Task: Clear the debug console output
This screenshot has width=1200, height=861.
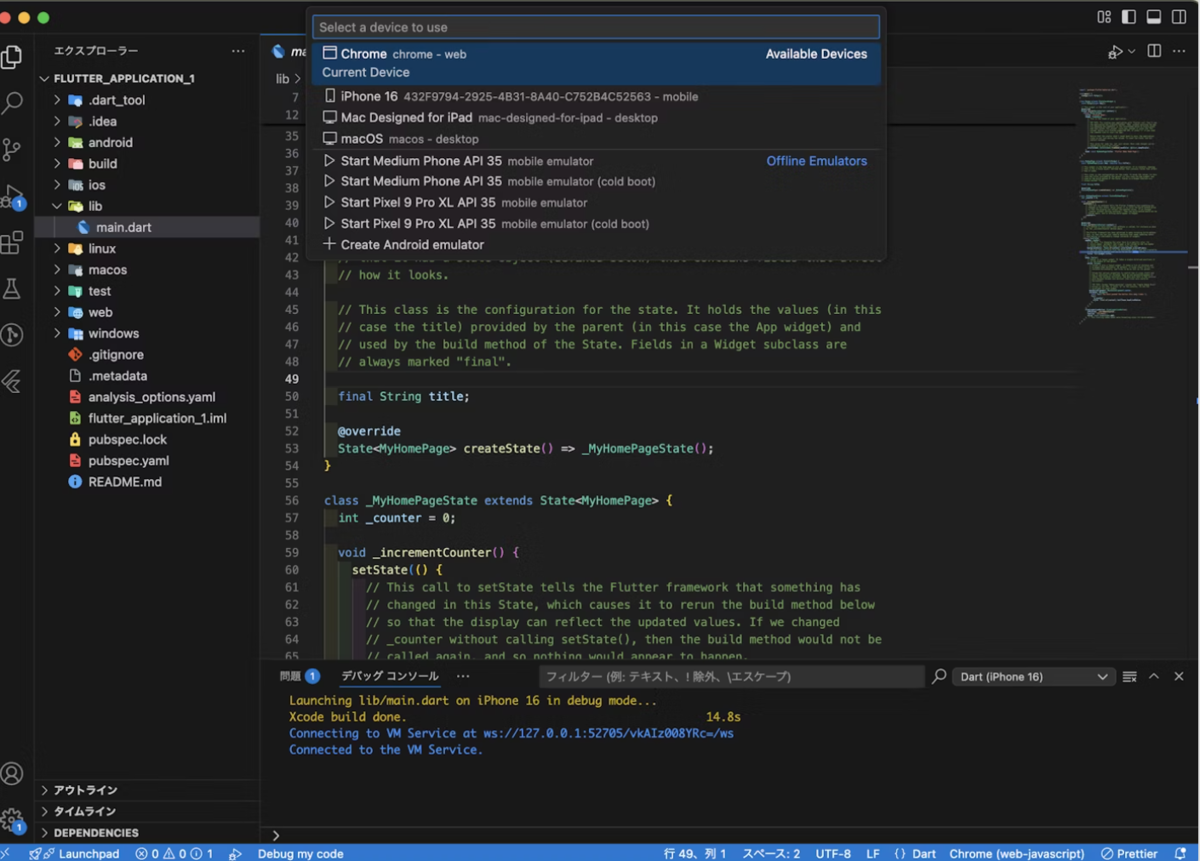Action: [1129, 677]
